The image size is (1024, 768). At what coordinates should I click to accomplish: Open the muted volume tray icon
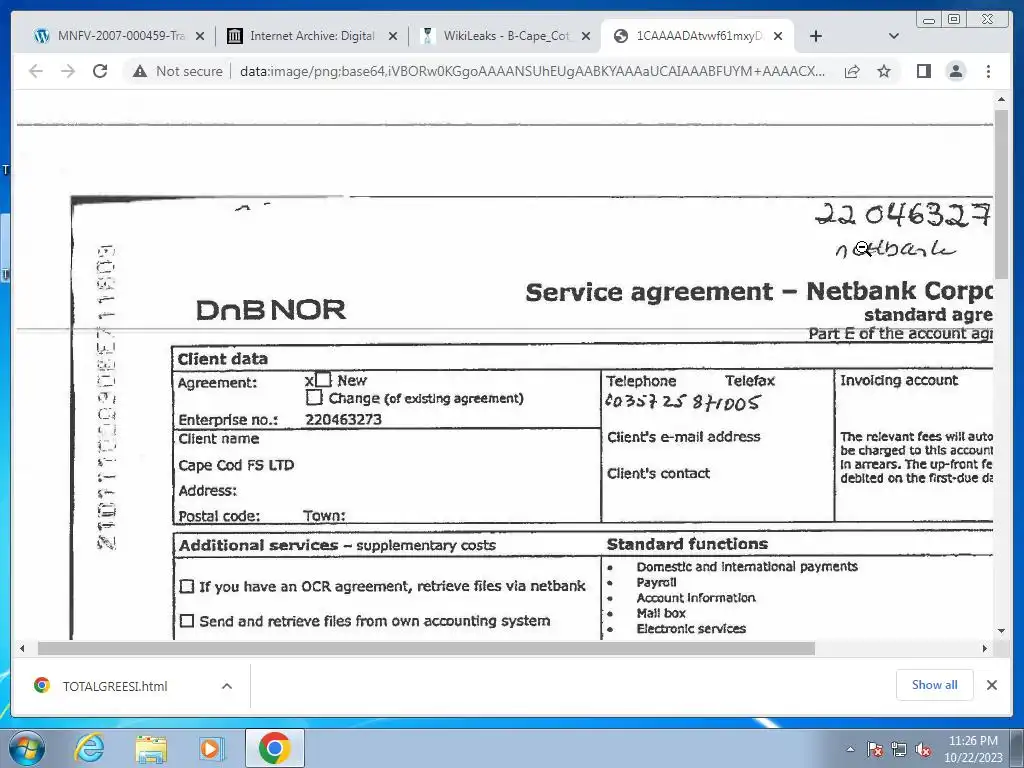[923, 749]
